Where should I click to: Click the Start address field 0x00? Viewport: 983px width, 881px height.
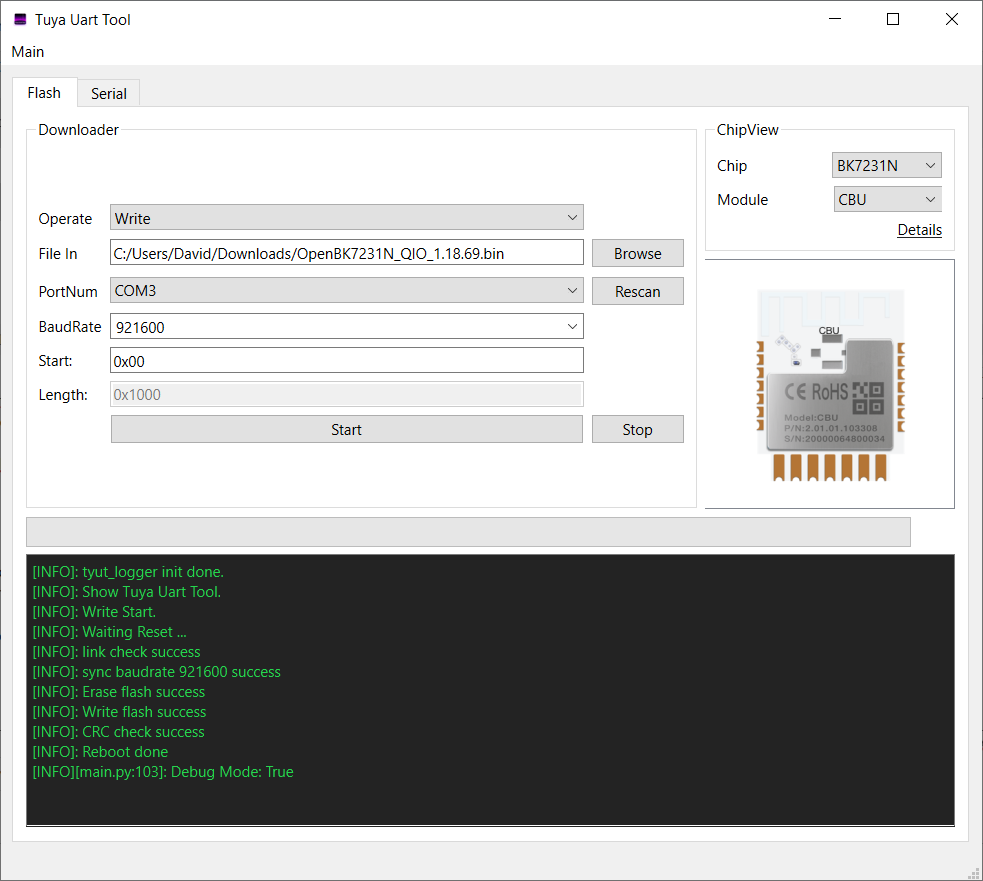pos(347,361)
